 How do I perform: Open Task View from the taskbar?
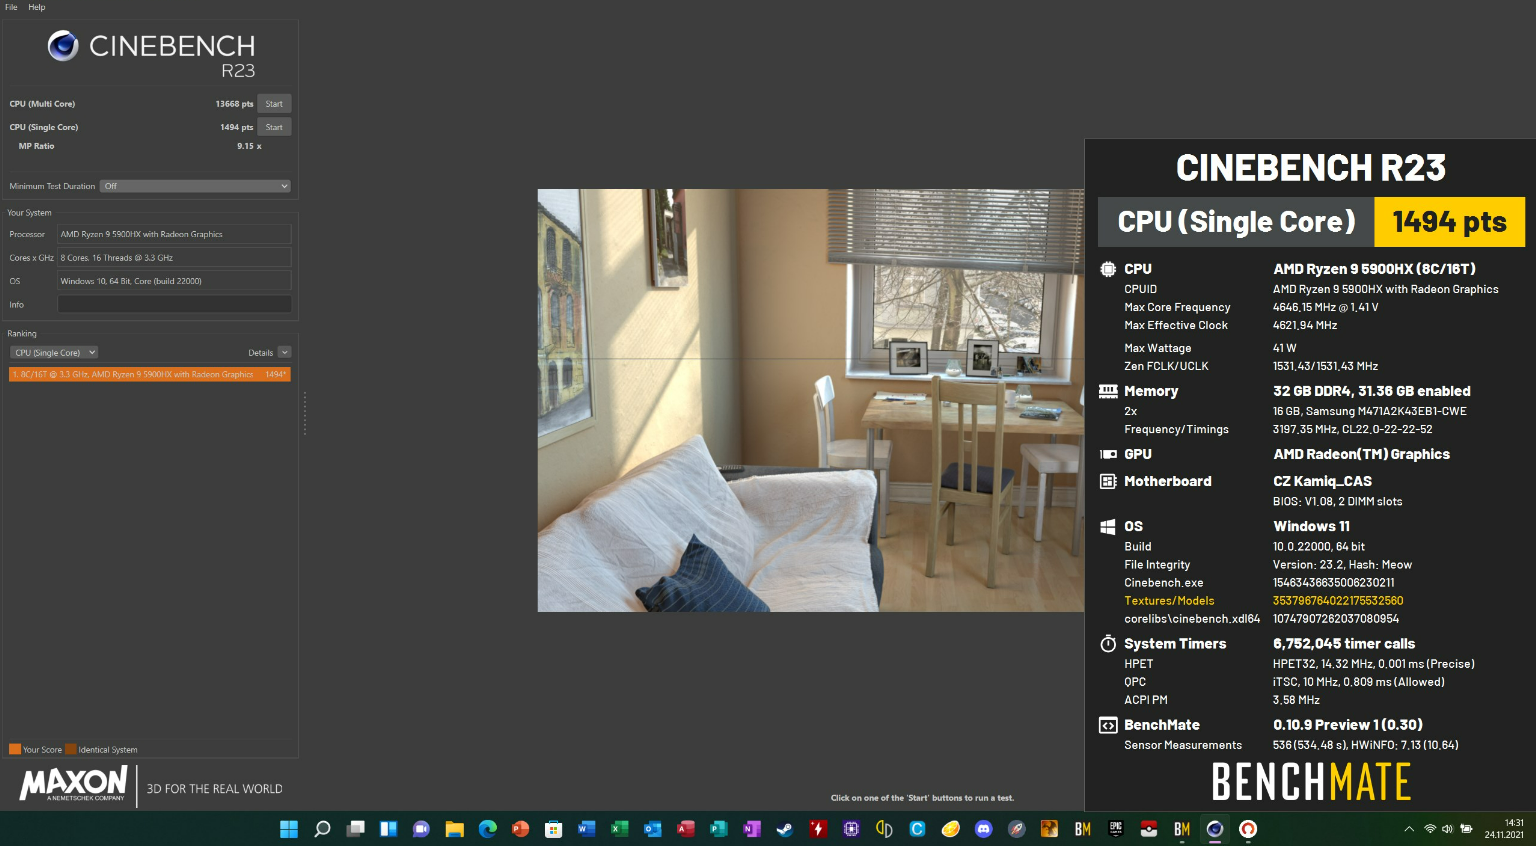355,829
